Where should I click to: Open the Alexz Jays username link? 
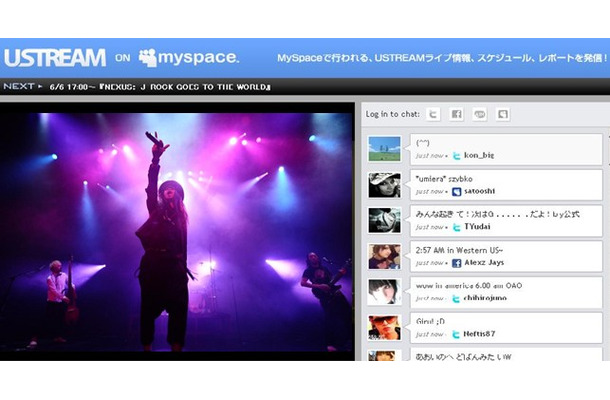point(484,263)
